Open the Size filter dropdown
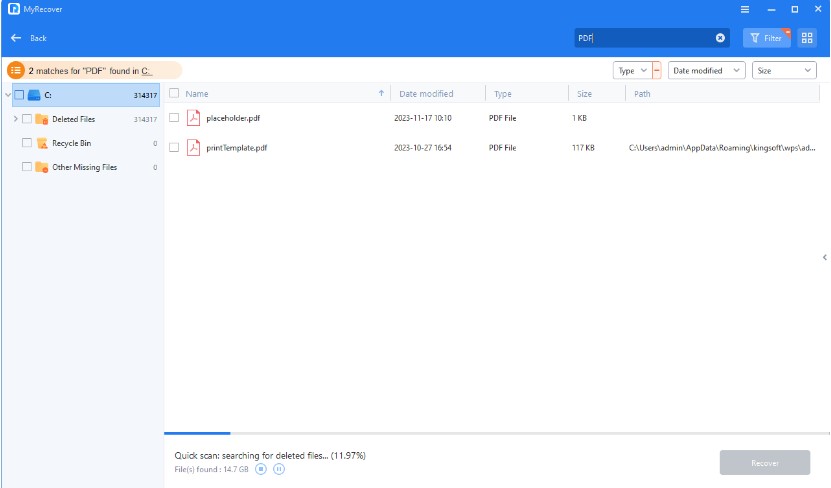This screenshot has width=831, height=488. pyautogui.click(x=784, y=70)
